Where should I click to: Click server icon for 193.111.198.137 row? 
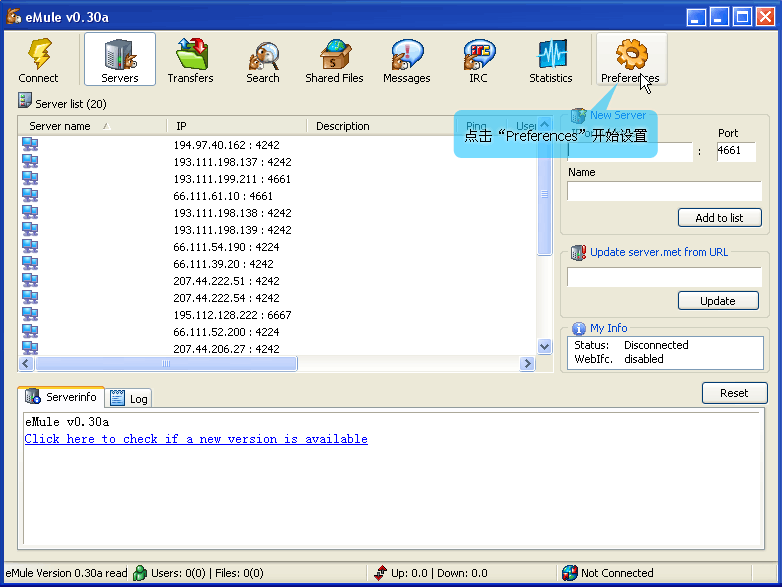(30, 161)
